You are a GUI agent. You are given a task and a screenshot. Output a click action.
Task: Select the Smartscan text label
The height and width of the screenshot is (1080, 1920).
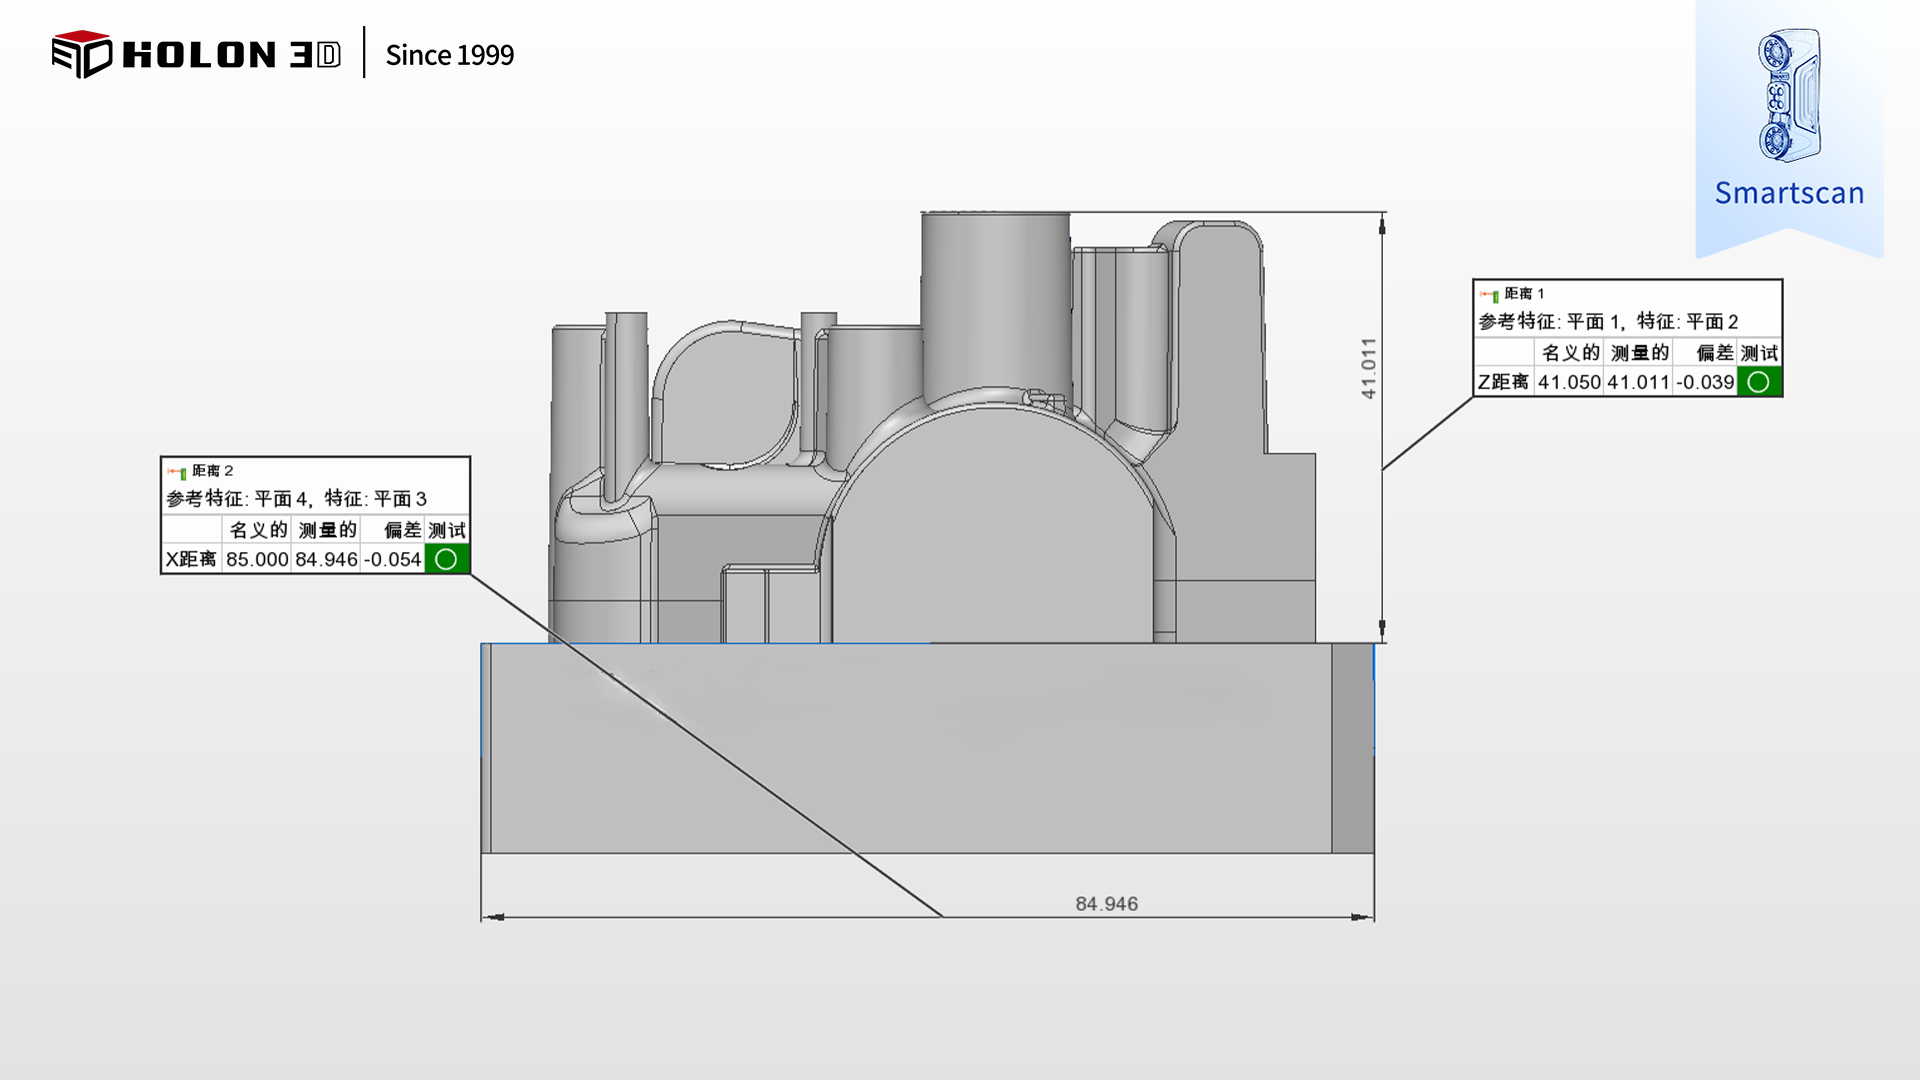point(1788,193)
